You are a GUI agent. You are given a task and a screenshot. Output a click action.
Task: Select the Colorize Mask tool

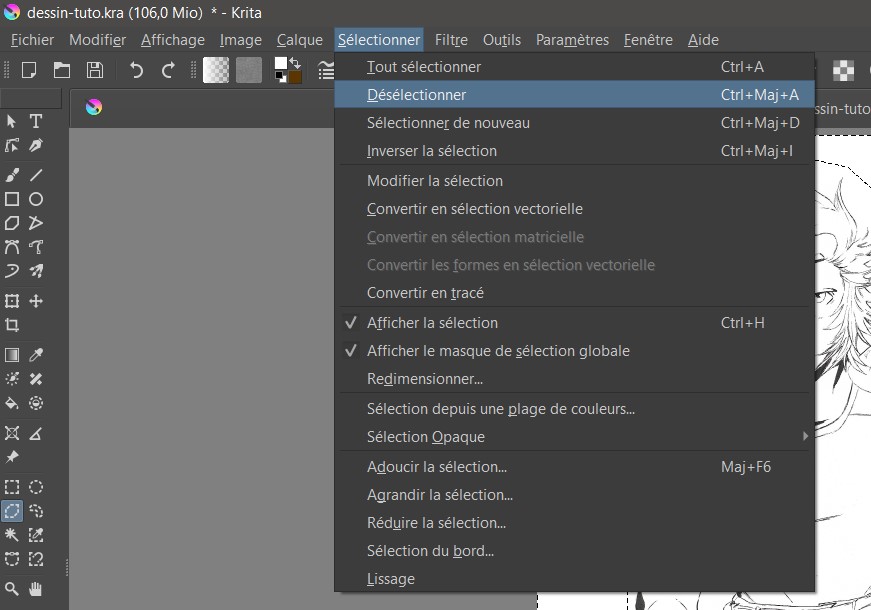pyautogui.click(x=12, y=379)
